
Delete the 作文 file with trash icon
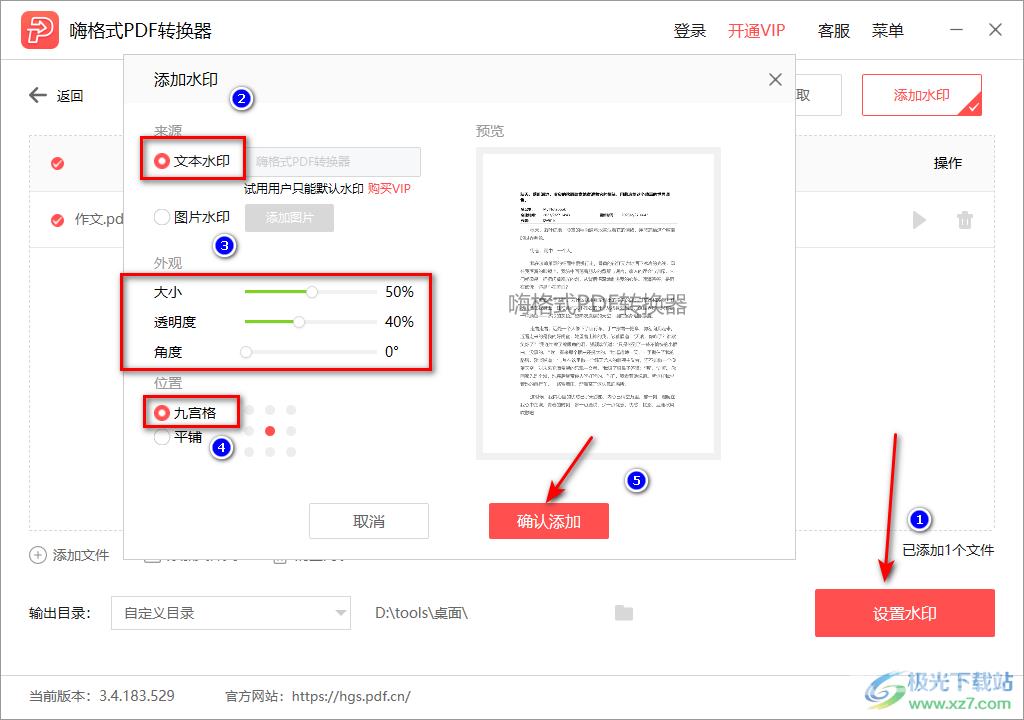[965, 220]
